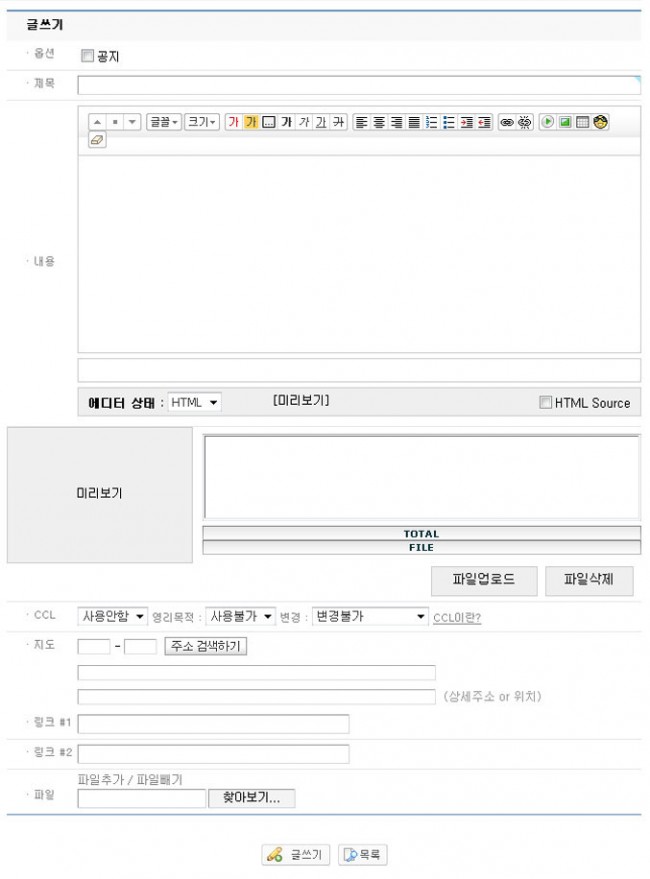Open the emoticon smiley picker
650x879 pixels.
[600, 122]
